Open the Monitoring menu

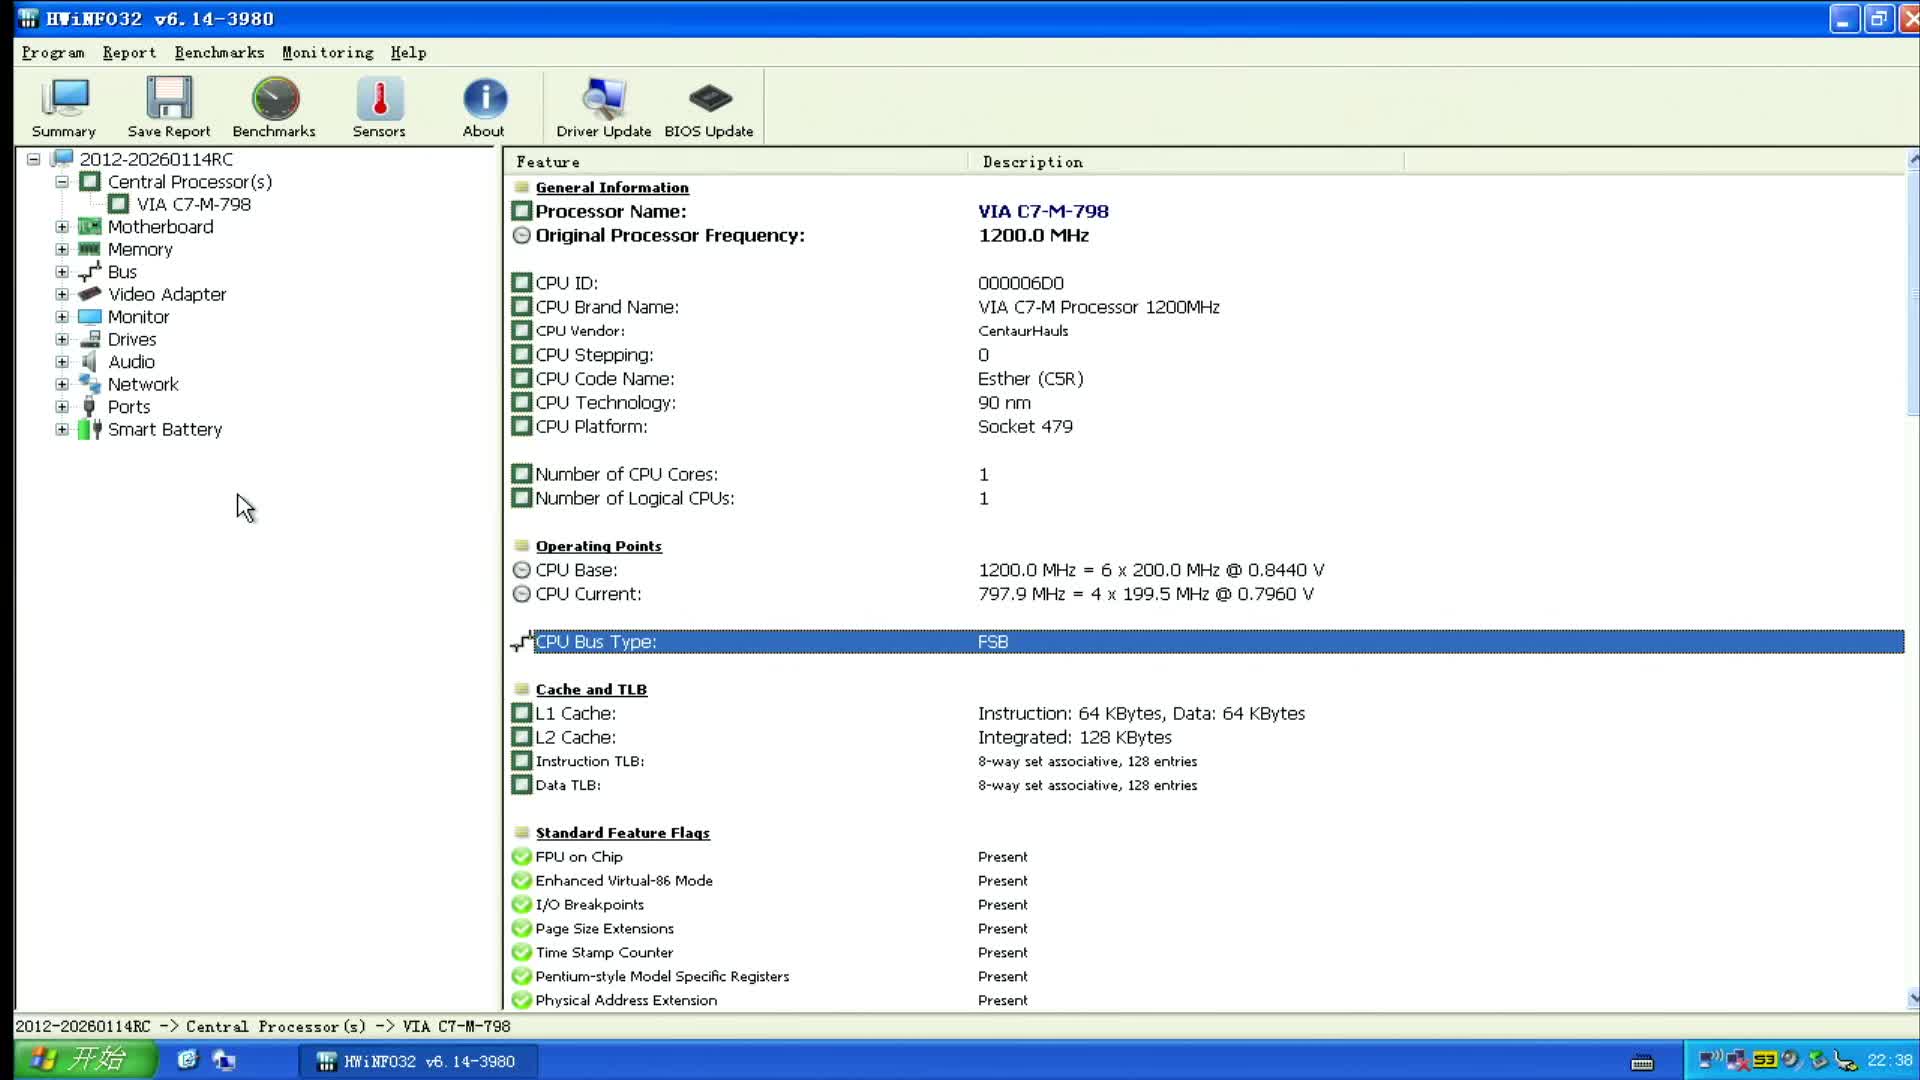[x=327, y=53]
